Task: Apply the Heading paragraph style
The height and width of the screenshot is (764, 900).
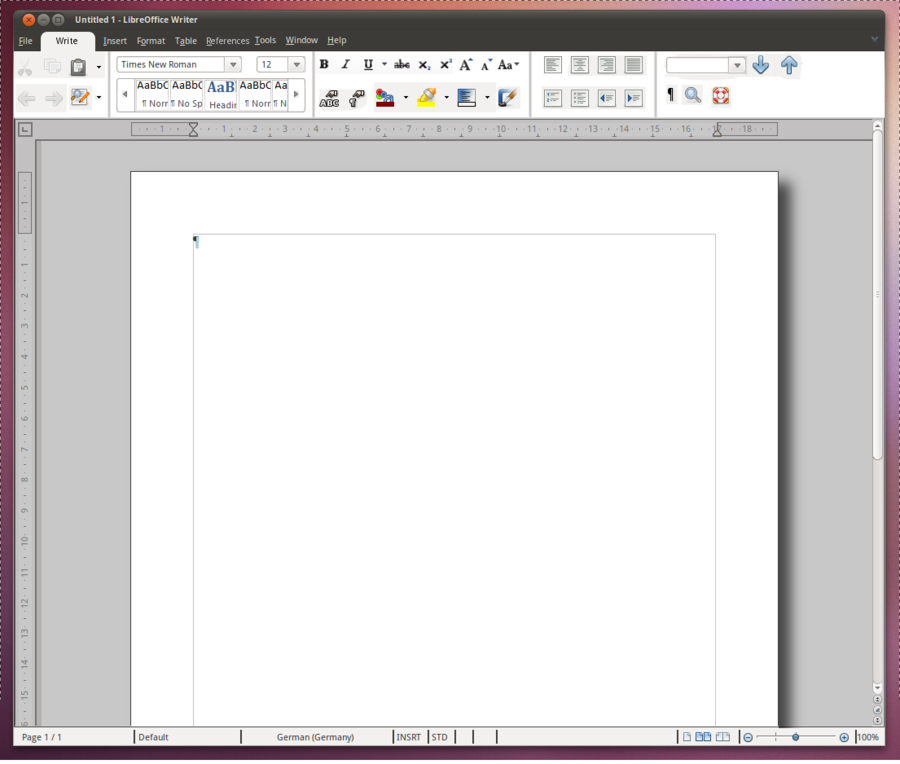Action: 221,94
